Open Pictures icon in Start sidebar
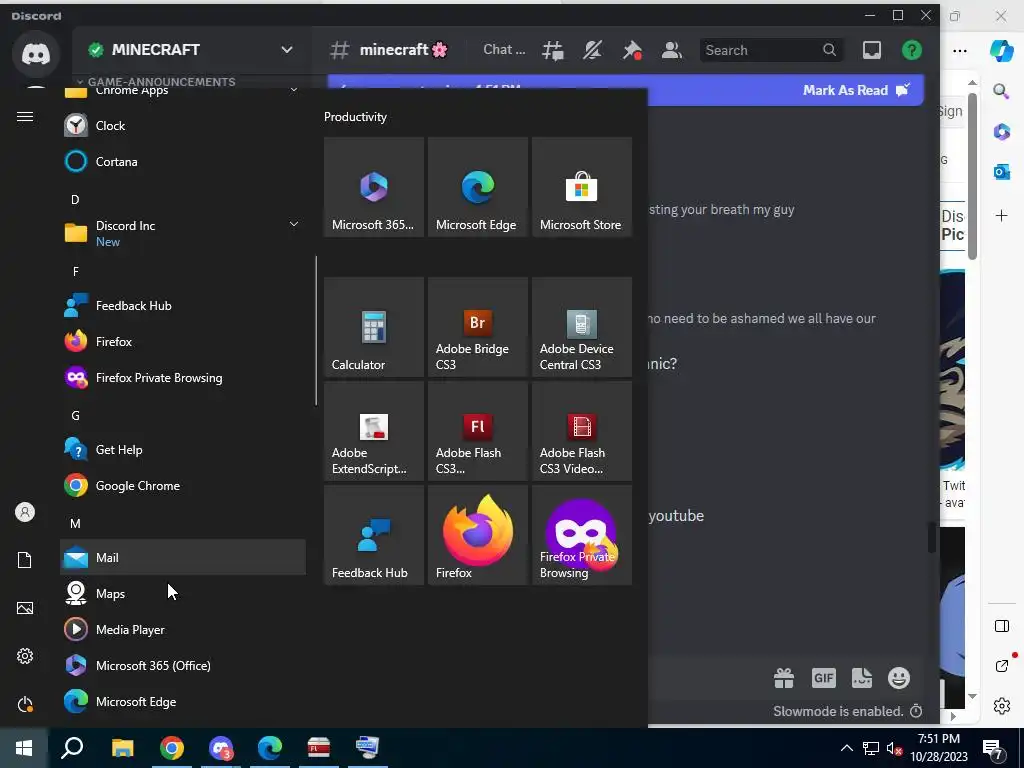Viewport: 1024px width, 768px height. [x=25, y=608]
